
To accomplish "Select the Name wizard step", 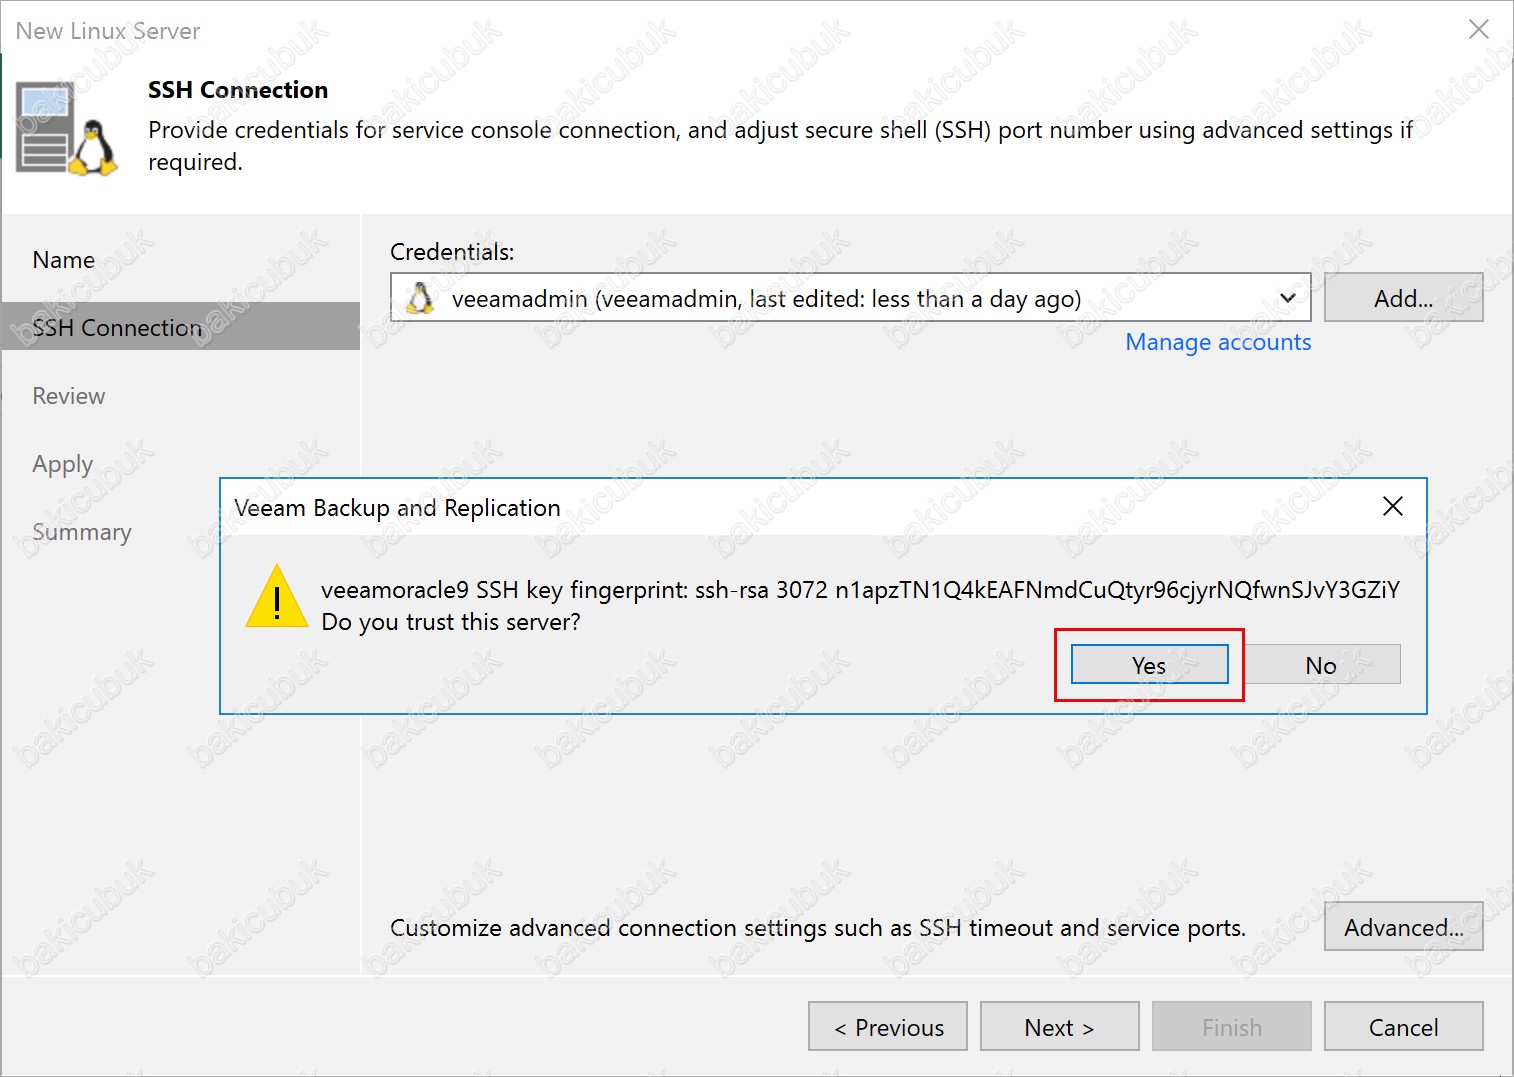I will click(x=64, y=260).
